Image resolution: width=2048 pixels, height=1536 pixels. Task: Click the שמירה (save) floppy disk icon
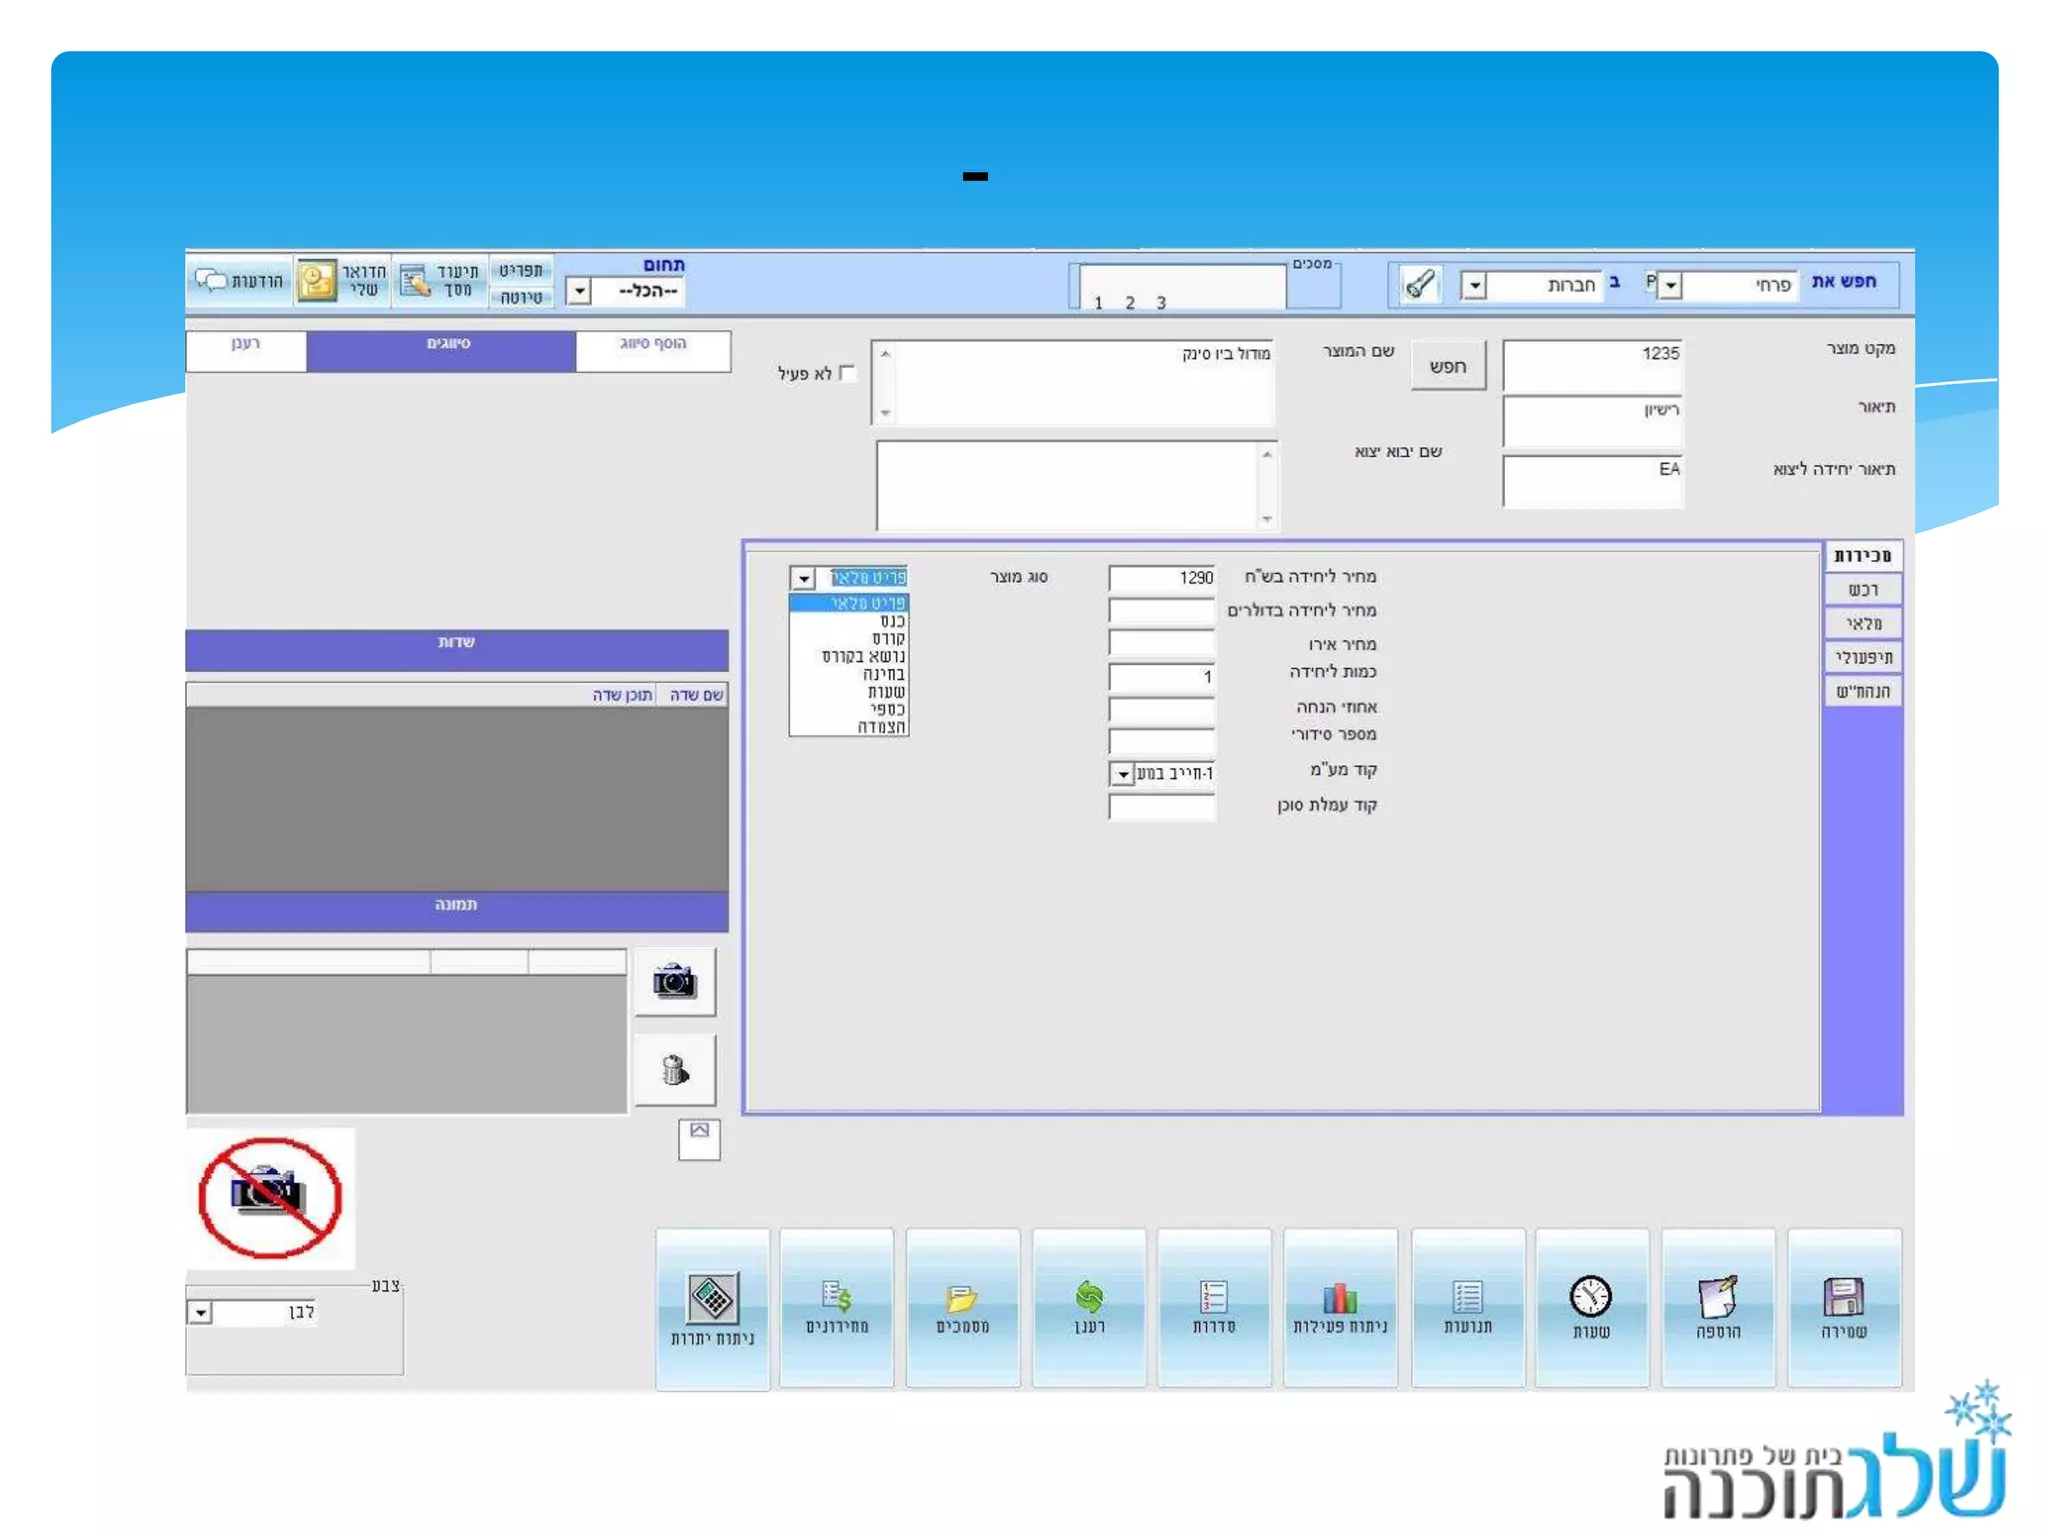(x=1843, y=1298)
